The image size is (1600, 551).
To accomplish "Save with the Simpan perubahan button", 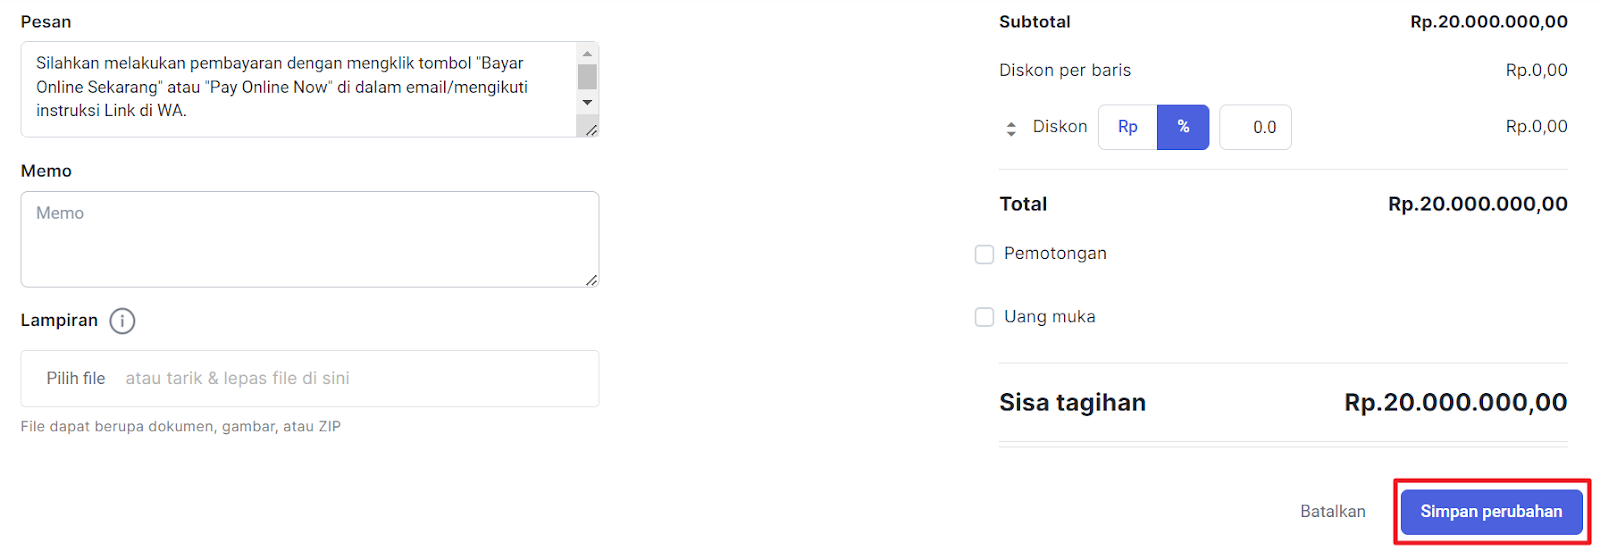I will coord(1491,512).
